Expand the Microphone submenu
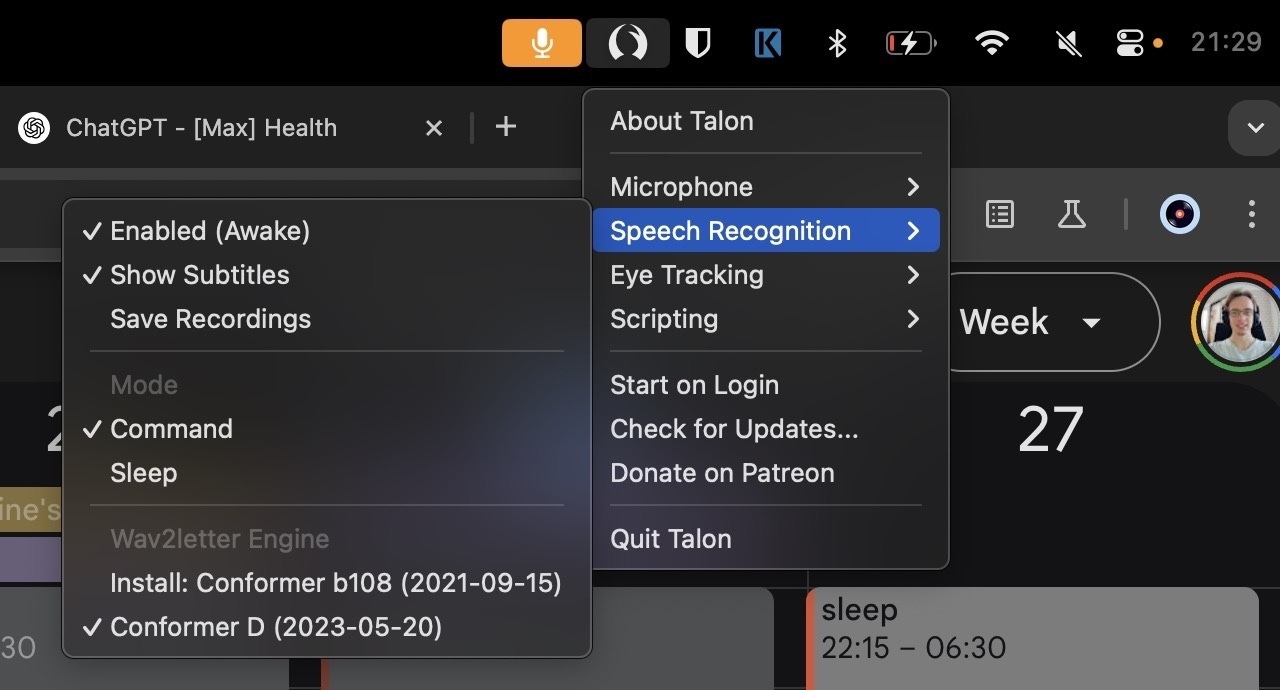This screenshot has width=1280, height=690. pos(767,187)
